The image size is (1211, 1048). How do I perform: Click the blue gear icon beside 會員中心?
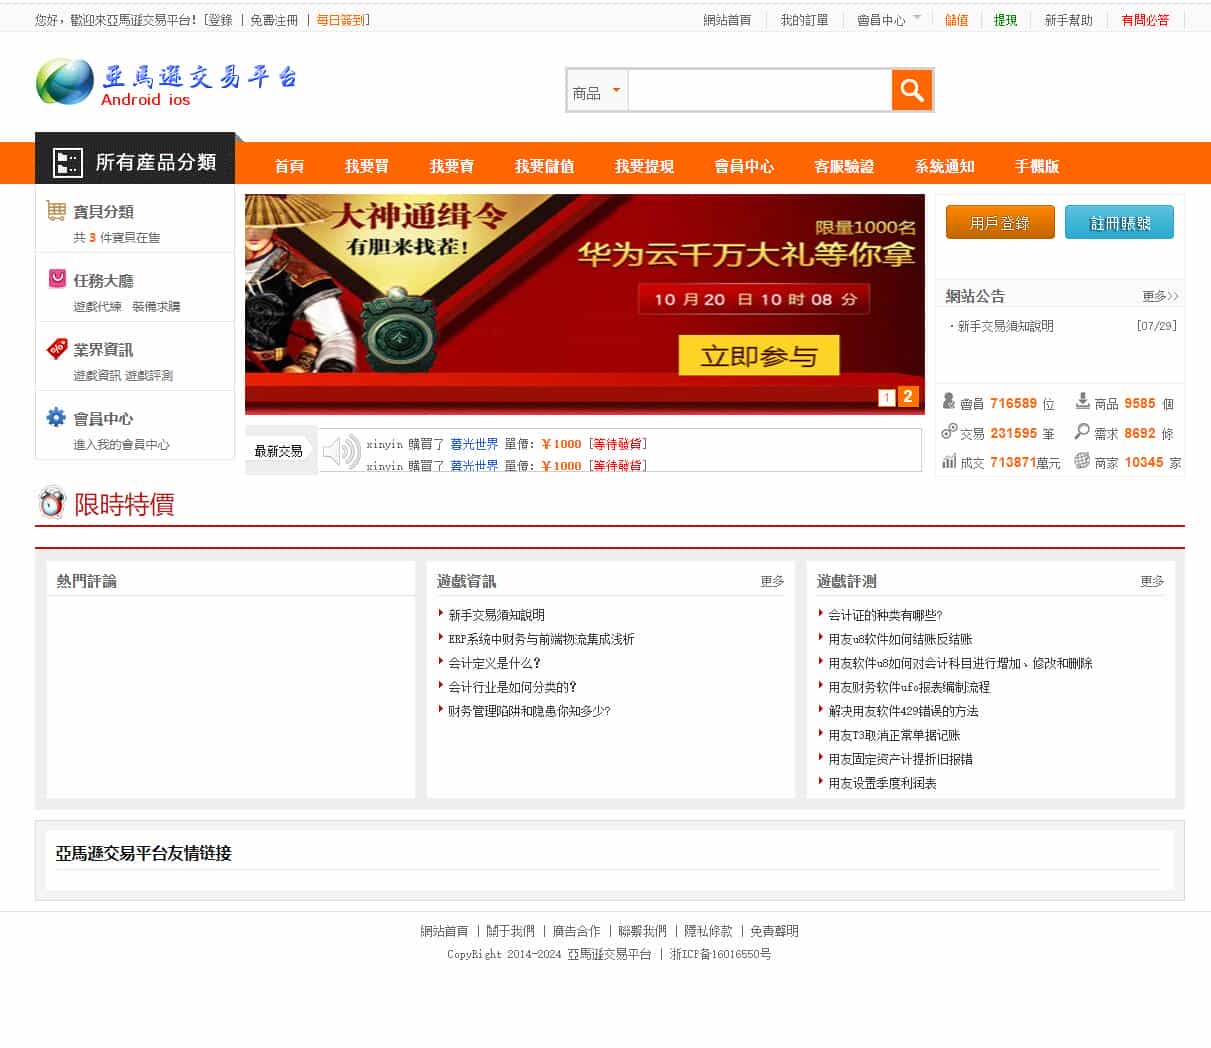point(56,417)
